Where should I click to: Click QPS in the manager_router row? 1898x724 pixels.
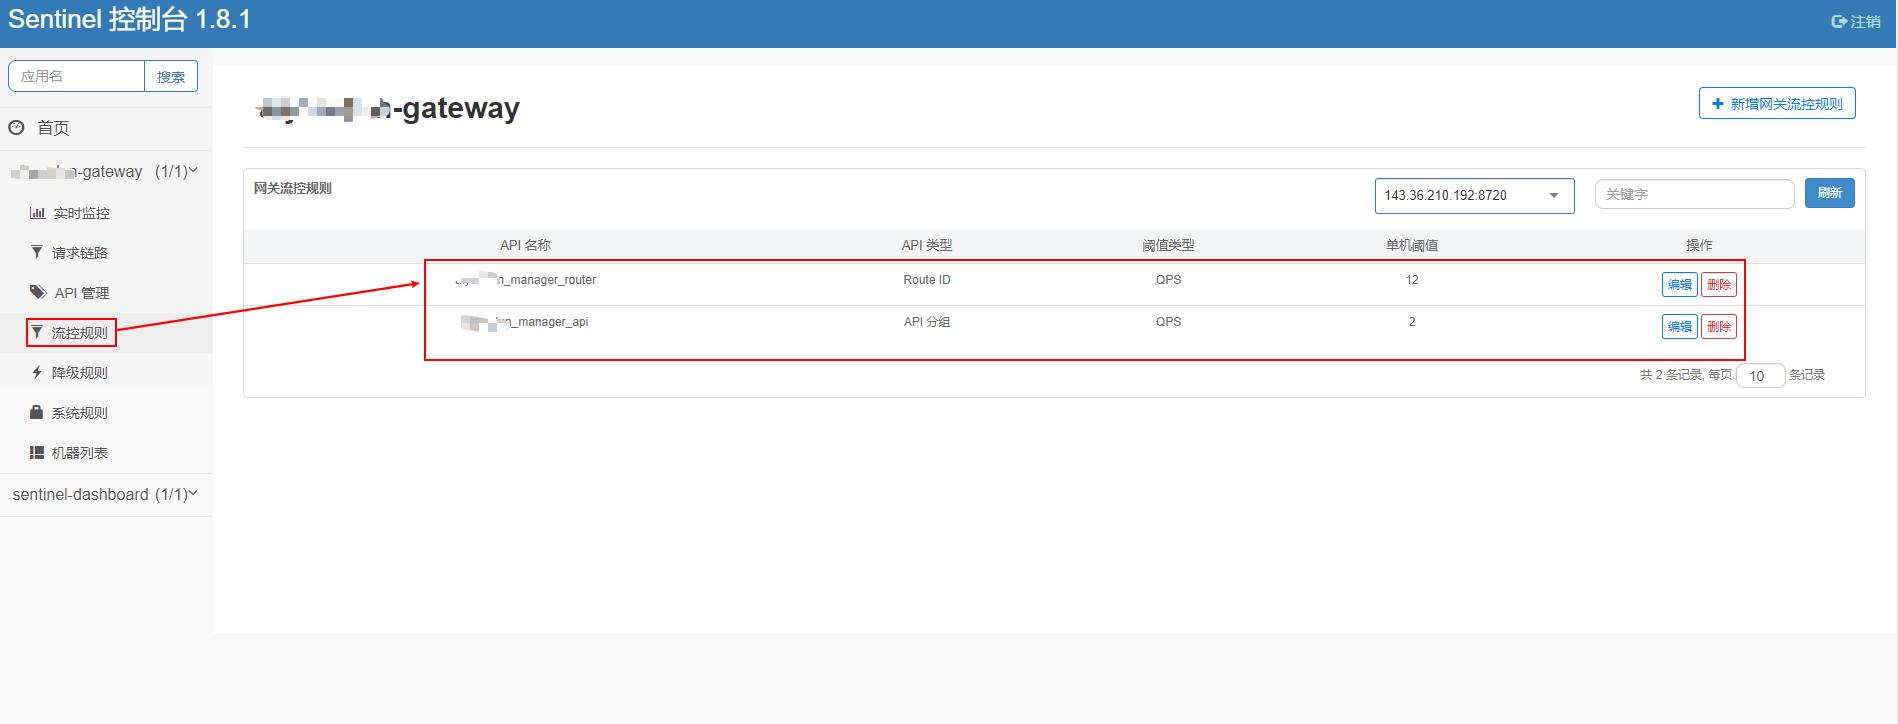[1168, 280]
